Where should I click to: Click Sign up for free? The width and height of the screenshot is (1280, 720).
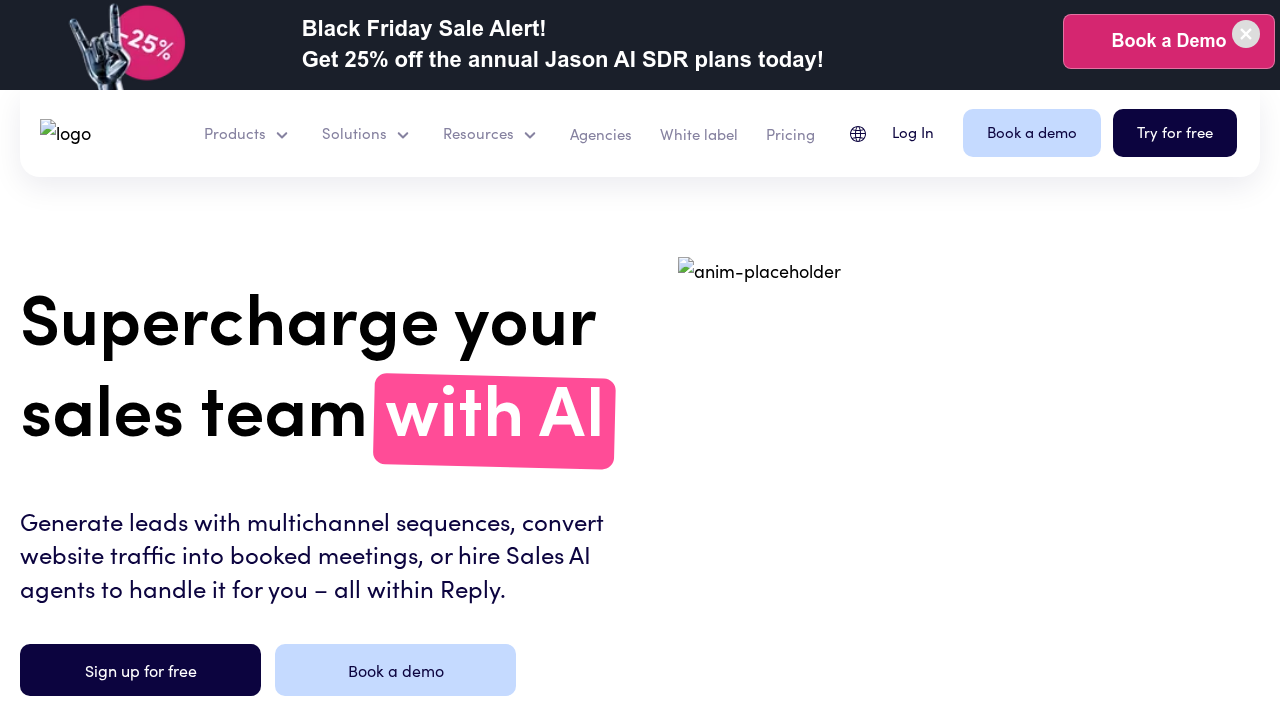140,670
